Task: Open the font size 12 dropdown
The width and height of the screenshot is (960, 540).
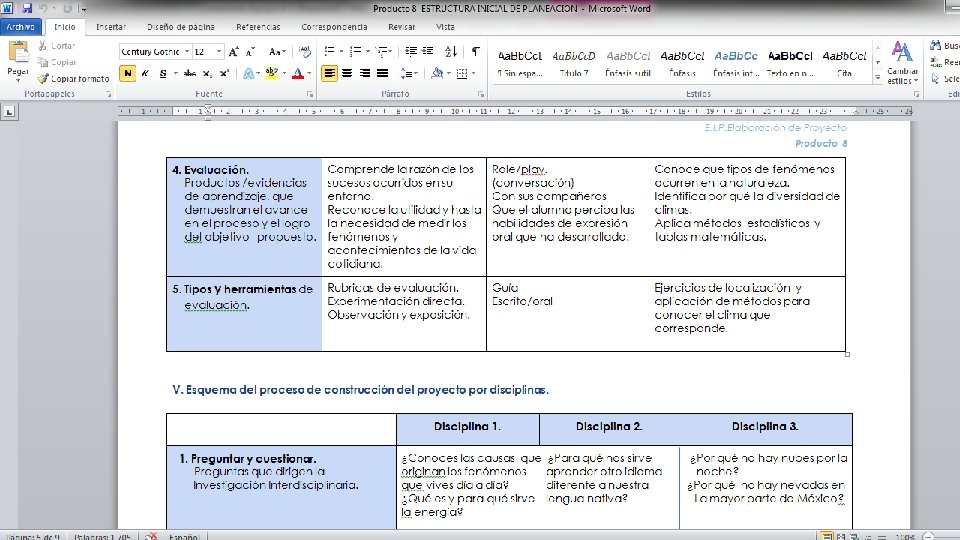Action: click(219, 52)
